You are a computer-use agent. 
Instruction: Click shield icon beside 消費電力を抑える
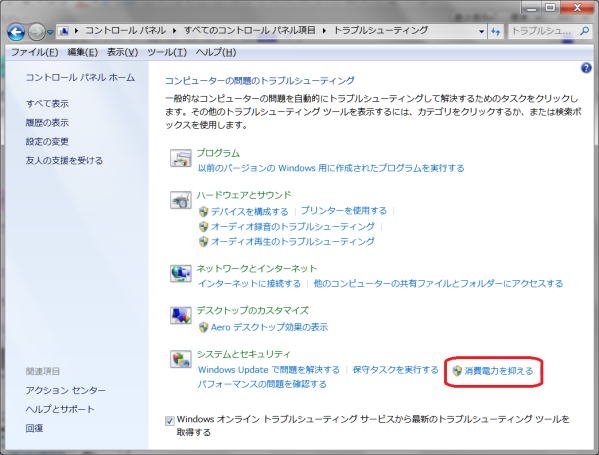(457, 371)
